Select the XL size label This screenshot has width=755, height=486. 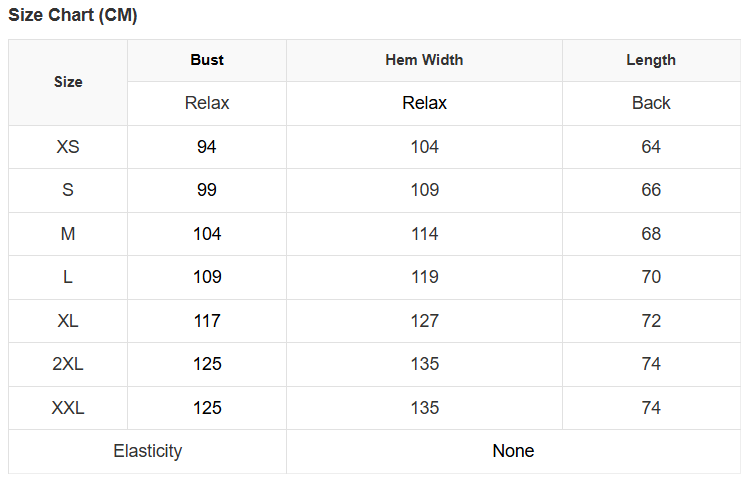[x=68, y=321]
